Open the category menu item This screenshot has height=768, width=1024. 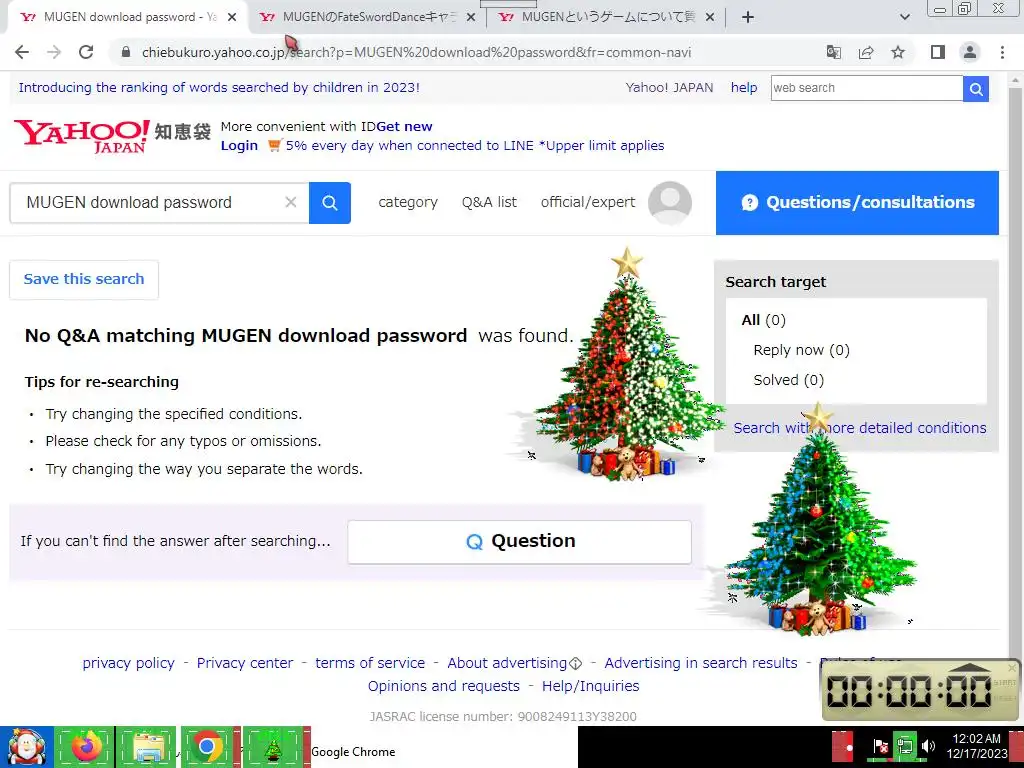(408, 202)
